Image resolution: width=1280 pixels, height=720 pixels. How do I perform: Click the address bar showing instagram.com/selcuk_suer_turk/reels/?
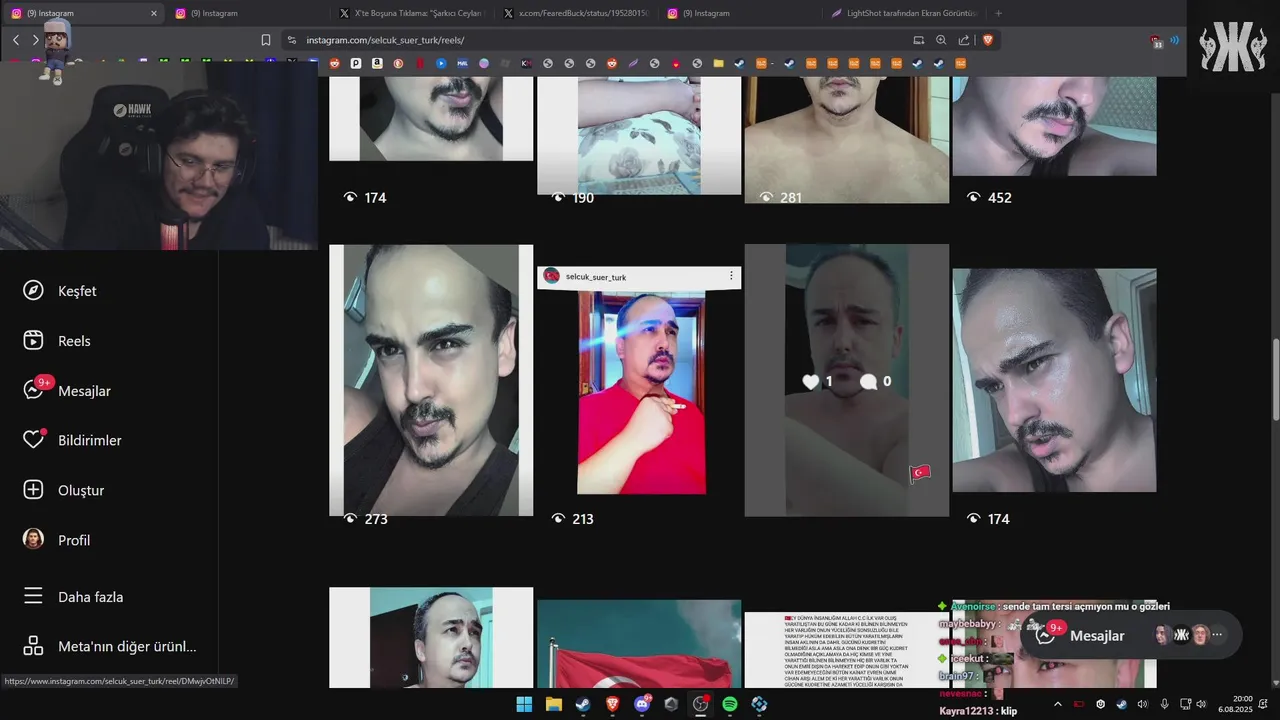[600, 40]
